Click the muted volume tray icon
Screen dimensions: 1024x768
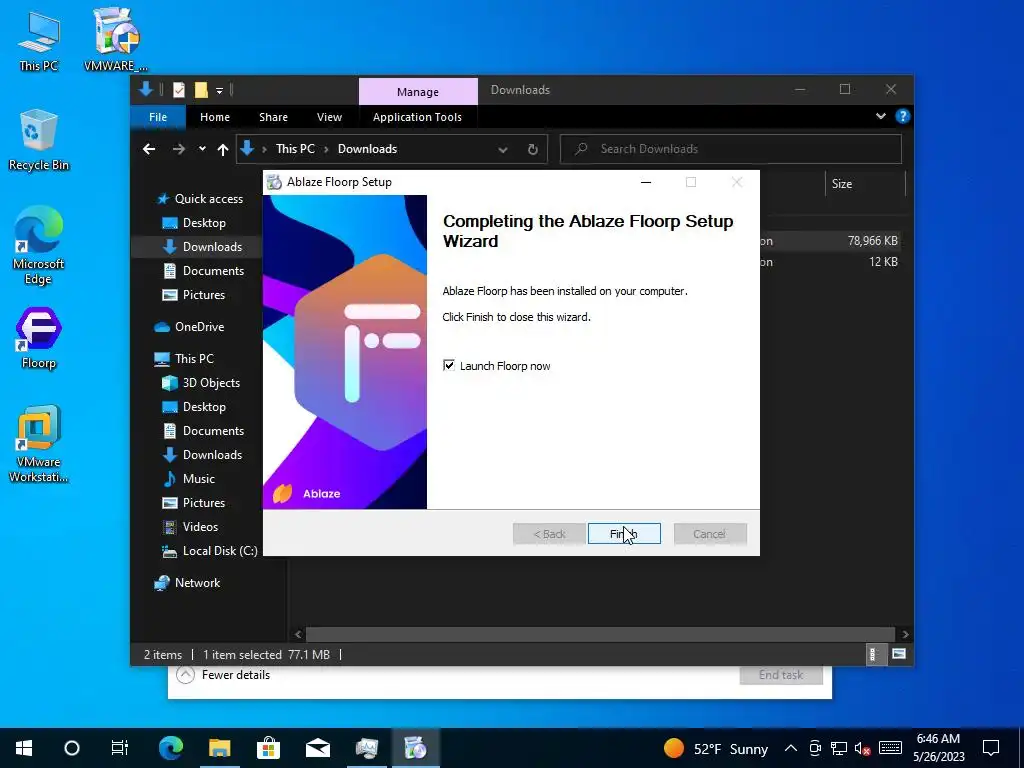863,748
